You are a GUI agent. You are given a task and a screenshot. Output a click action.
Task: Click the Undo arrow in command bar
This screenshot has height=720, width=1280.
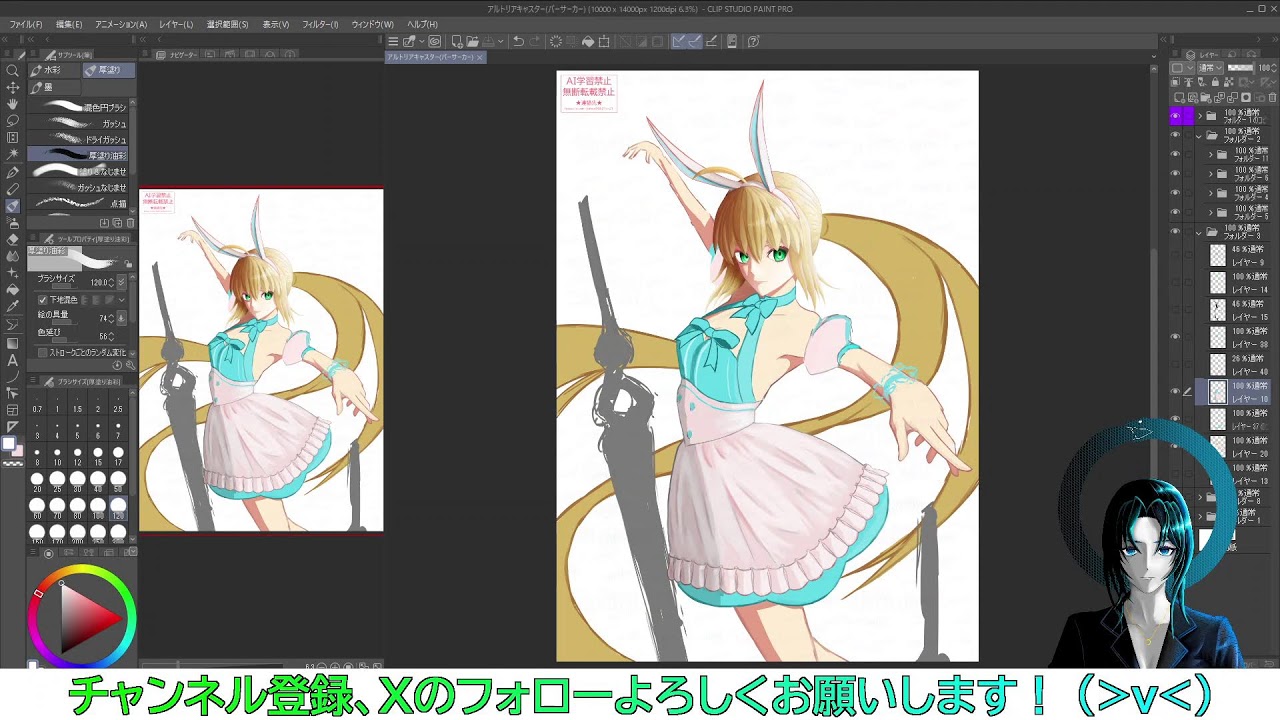click(518, 41)
